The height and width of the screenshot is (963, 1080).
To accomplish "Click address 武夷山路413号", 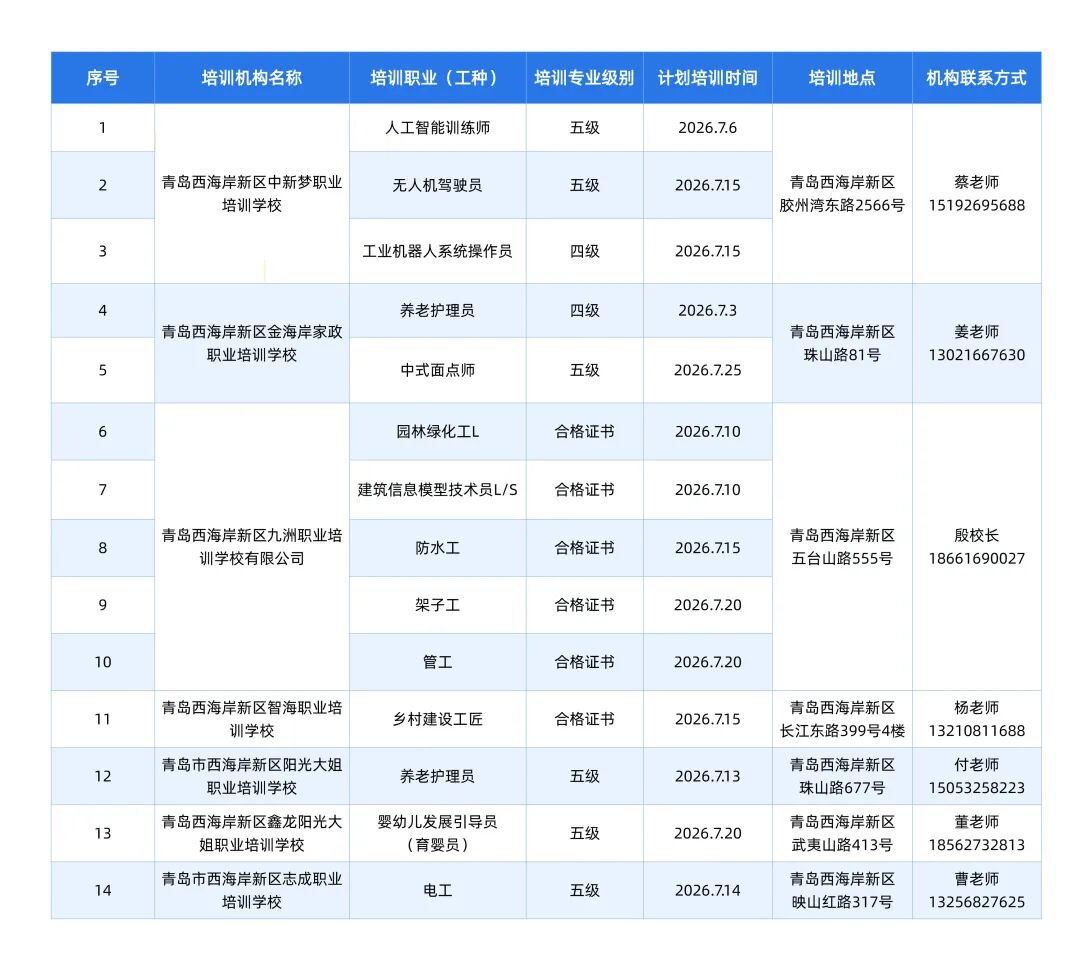I will coord(842,845).
